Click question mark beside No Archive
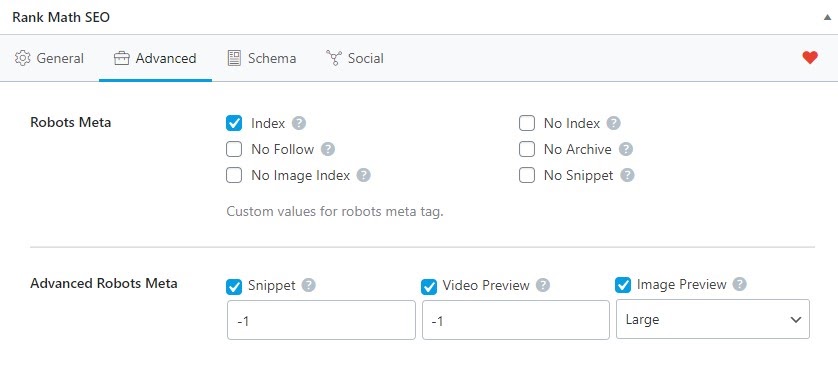 pyautogui.click(x=626, y=149)
